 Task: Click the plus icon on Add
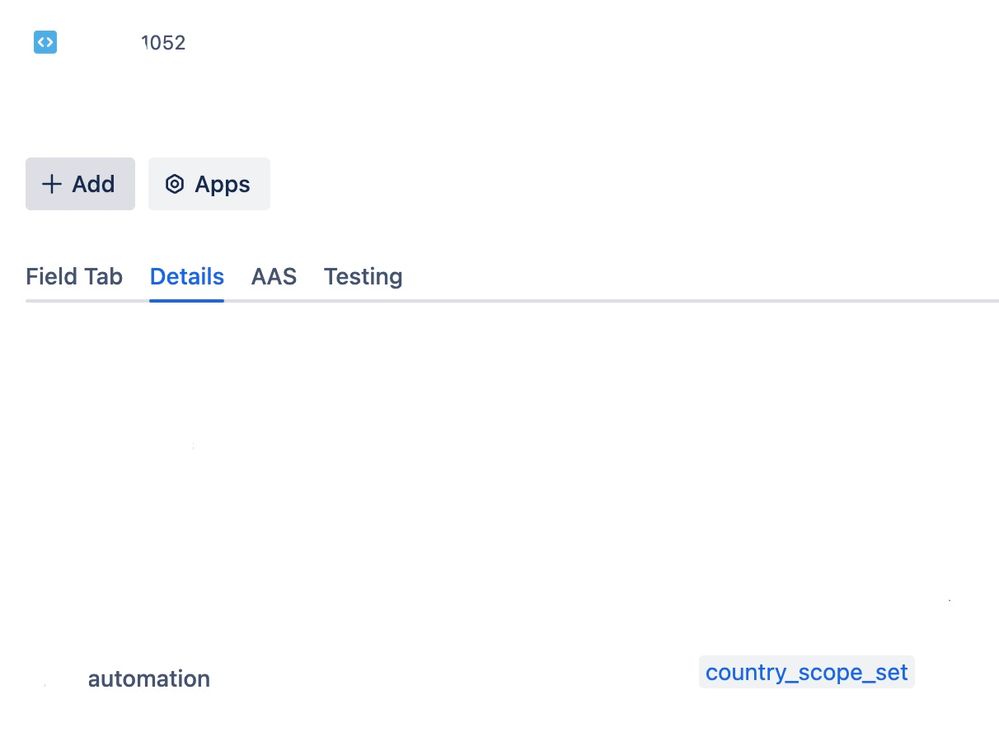point(51,184)
